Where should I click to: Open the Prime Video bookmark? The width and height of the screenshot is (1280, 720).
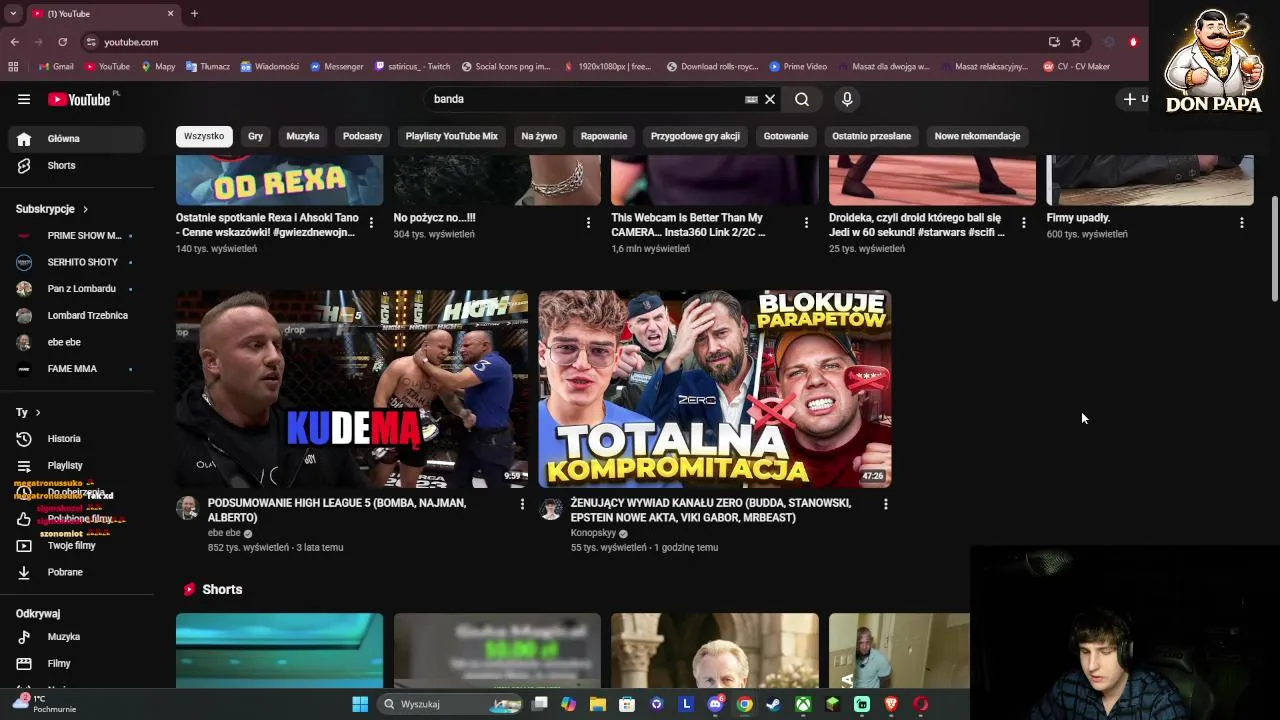click(x=798, y=67)
